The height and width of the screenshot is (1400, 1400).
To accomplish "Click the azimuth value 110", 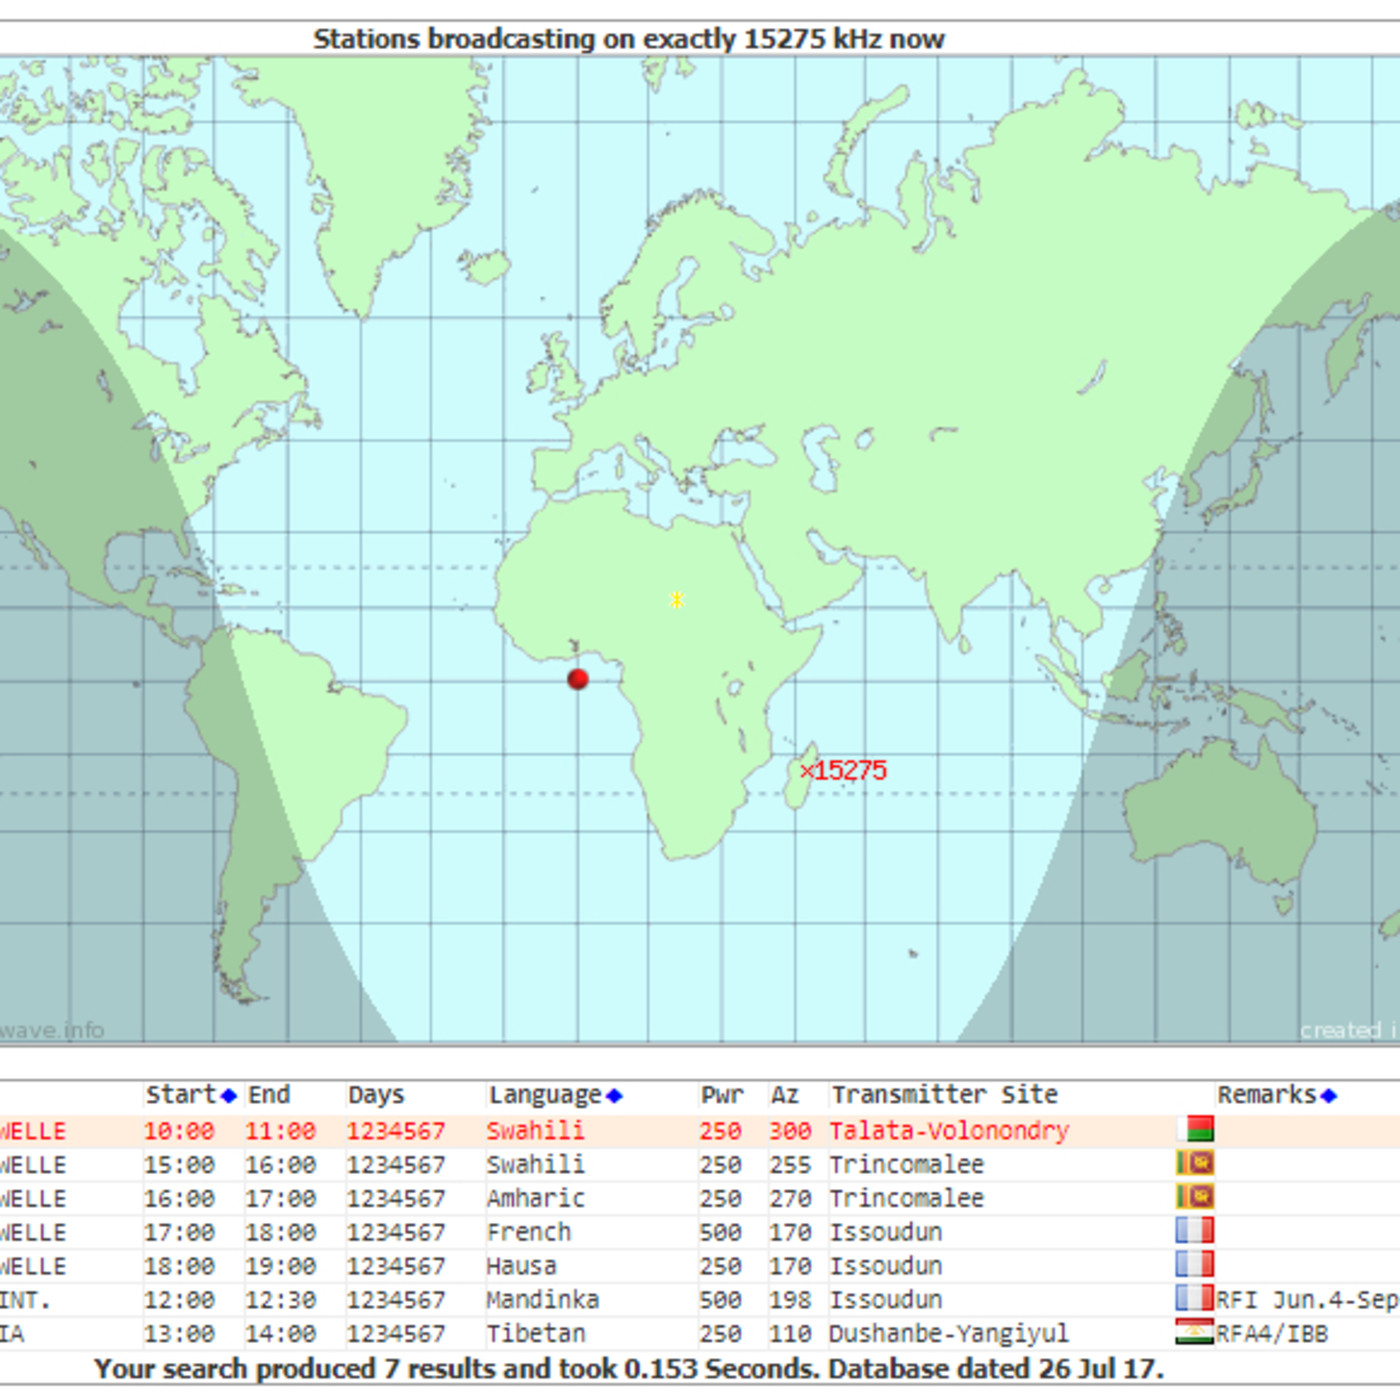I will [x=790, y=1334].
